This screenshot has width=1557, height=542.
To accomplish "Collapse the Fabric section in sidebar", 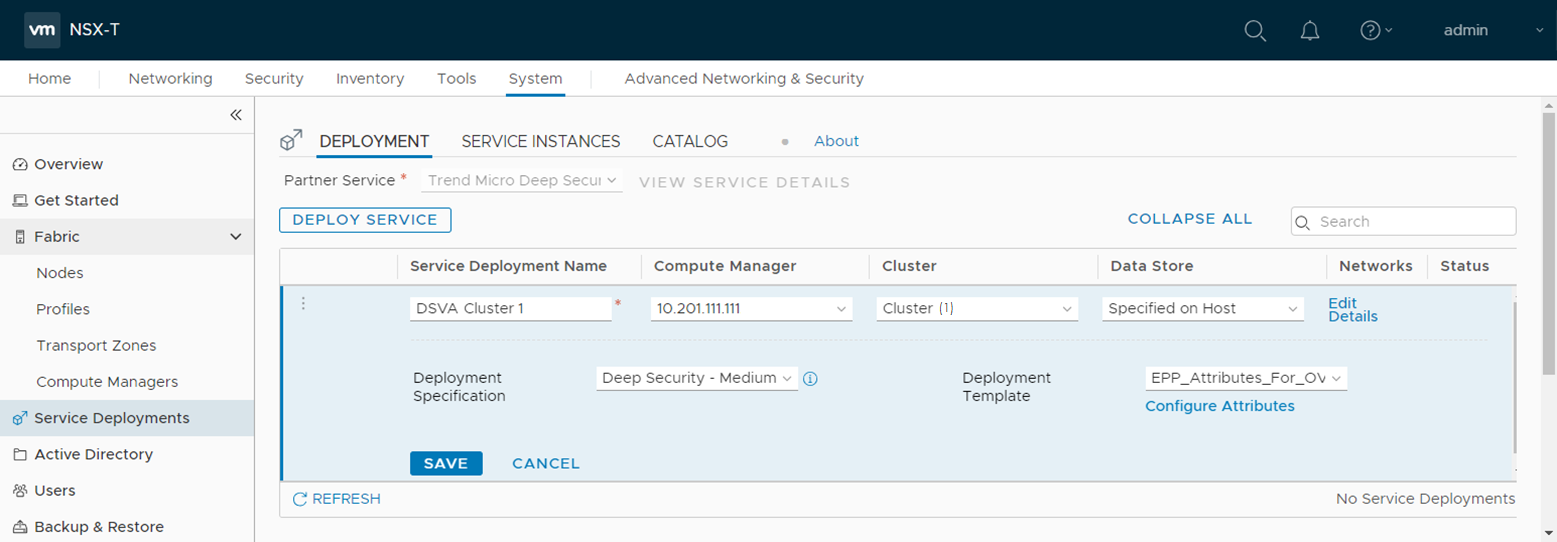I will tap(236, 237).
